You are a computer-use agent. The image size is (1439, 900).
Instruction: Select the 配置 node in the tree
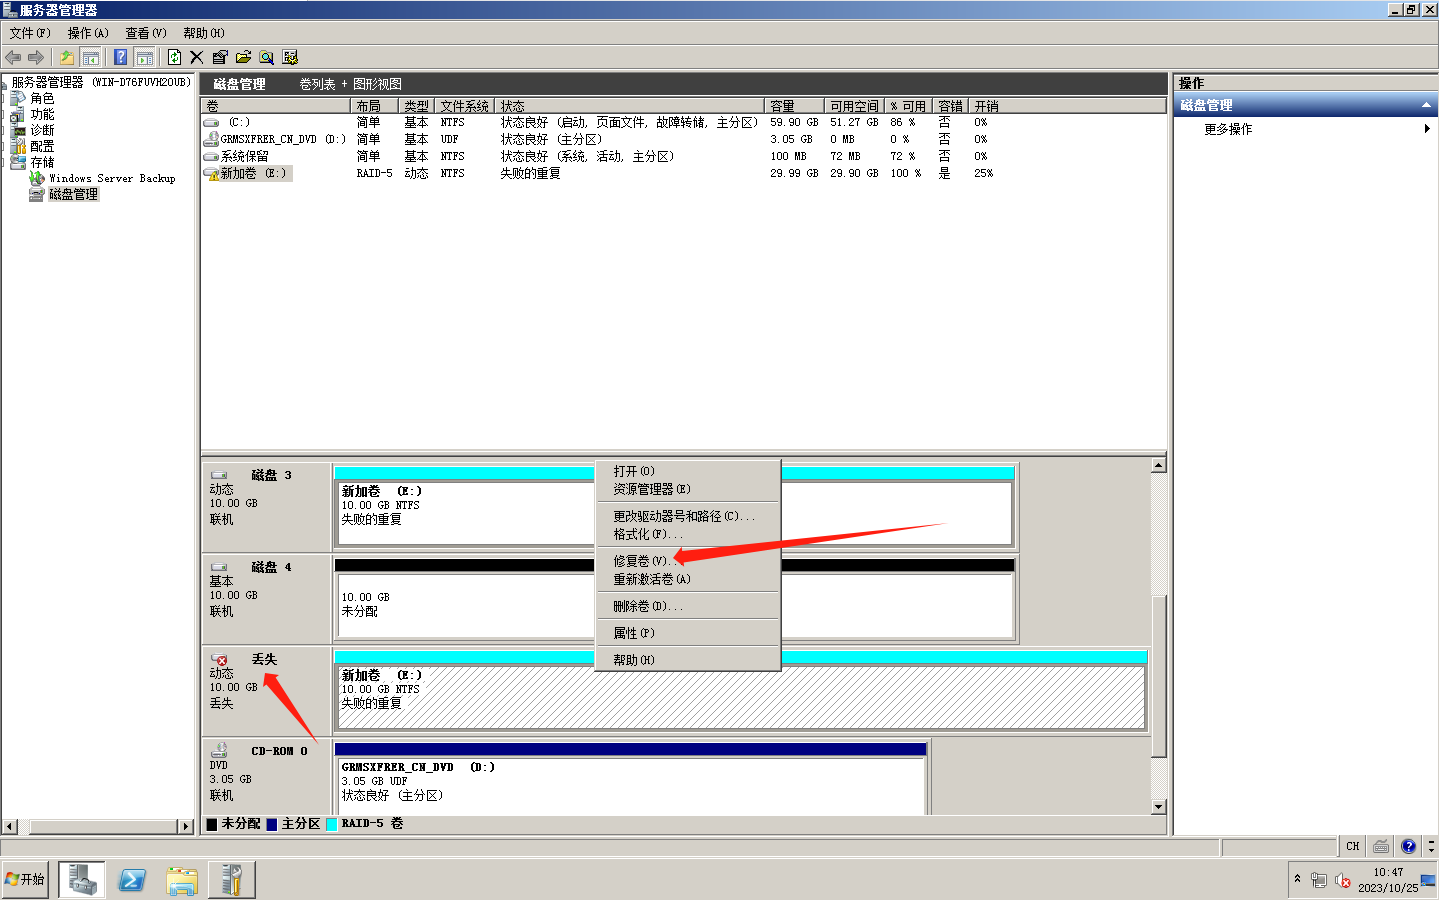[42, 146]
